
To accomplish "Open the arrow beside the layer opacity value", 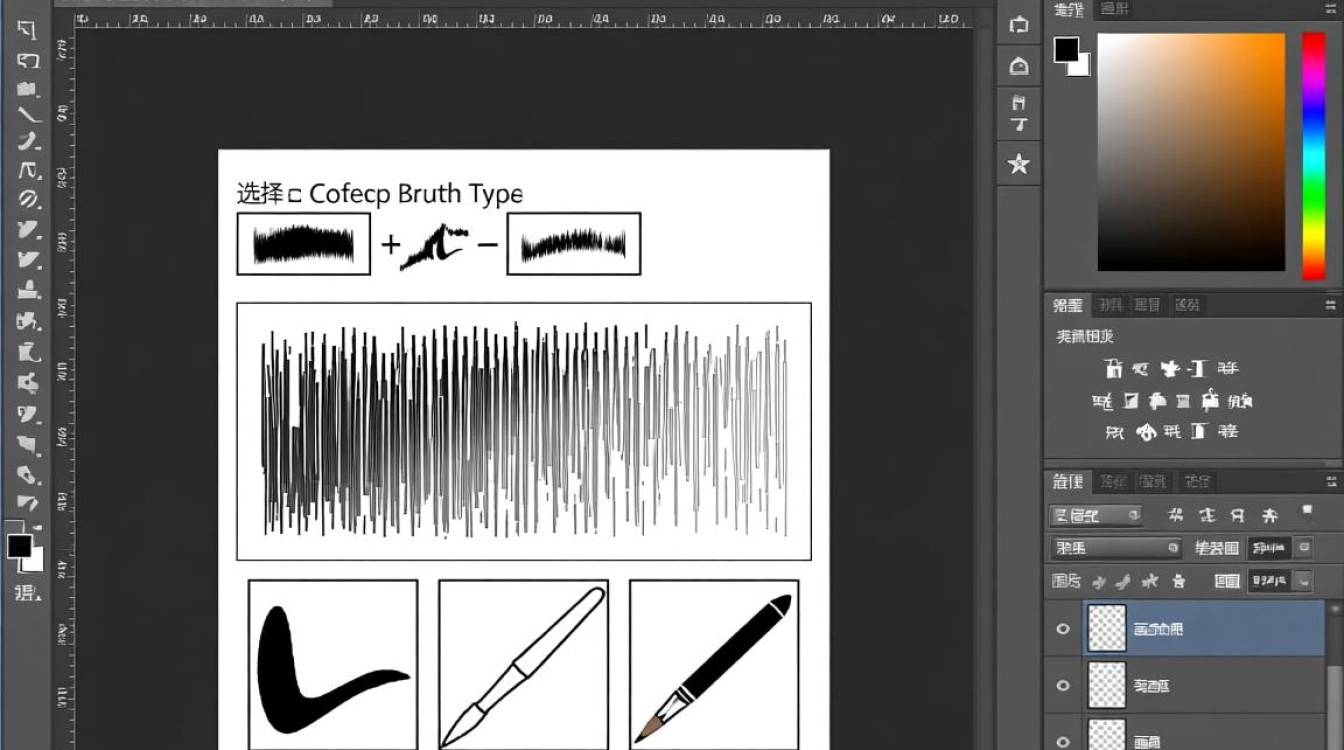I will pos(1303,548).
